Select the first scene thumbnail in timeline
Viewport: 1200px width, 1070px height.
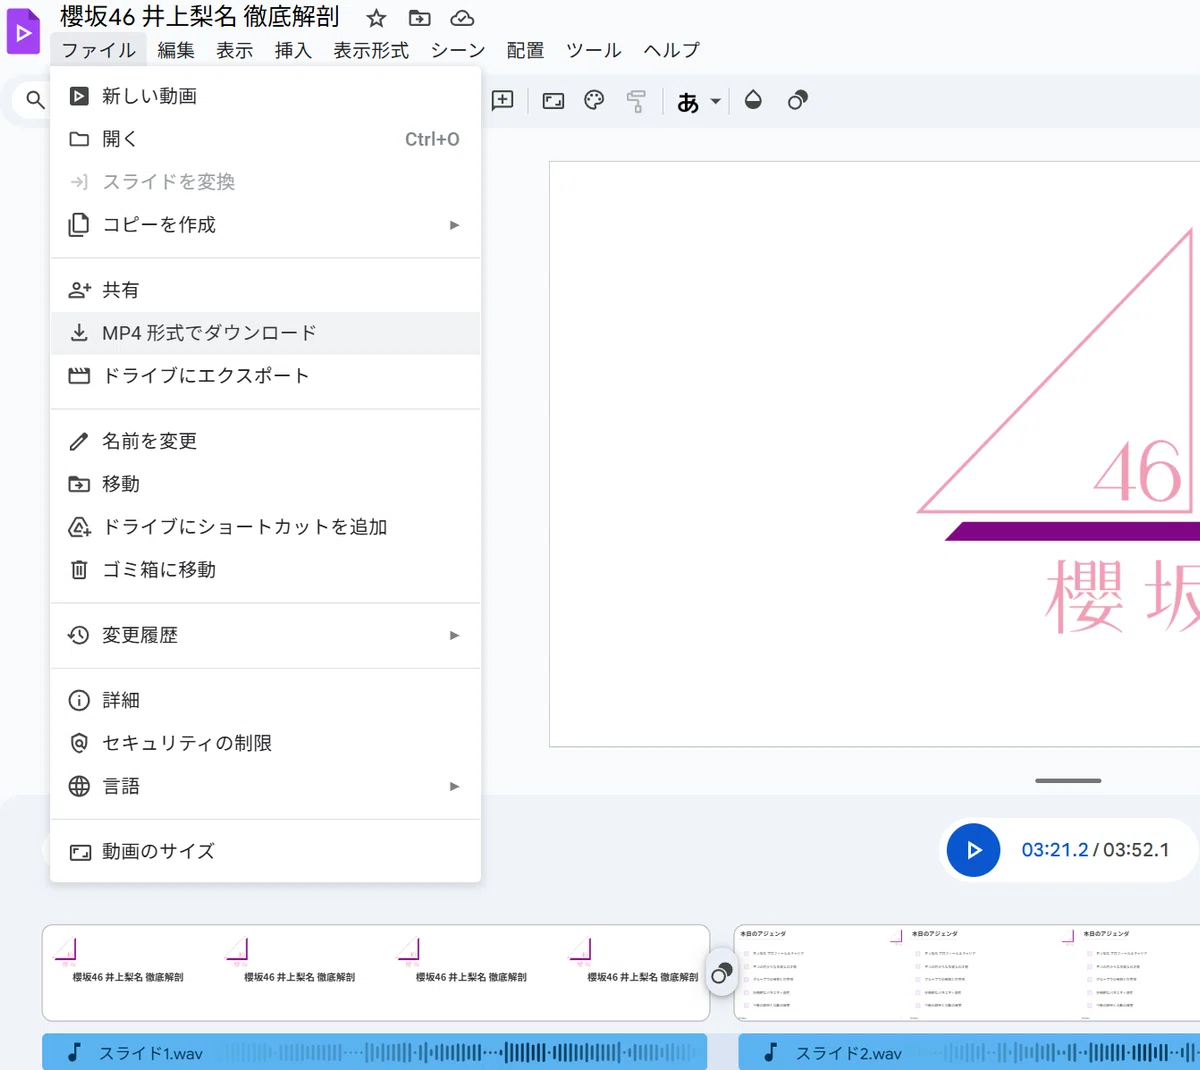pyautogui.click(x=376, y=973)
